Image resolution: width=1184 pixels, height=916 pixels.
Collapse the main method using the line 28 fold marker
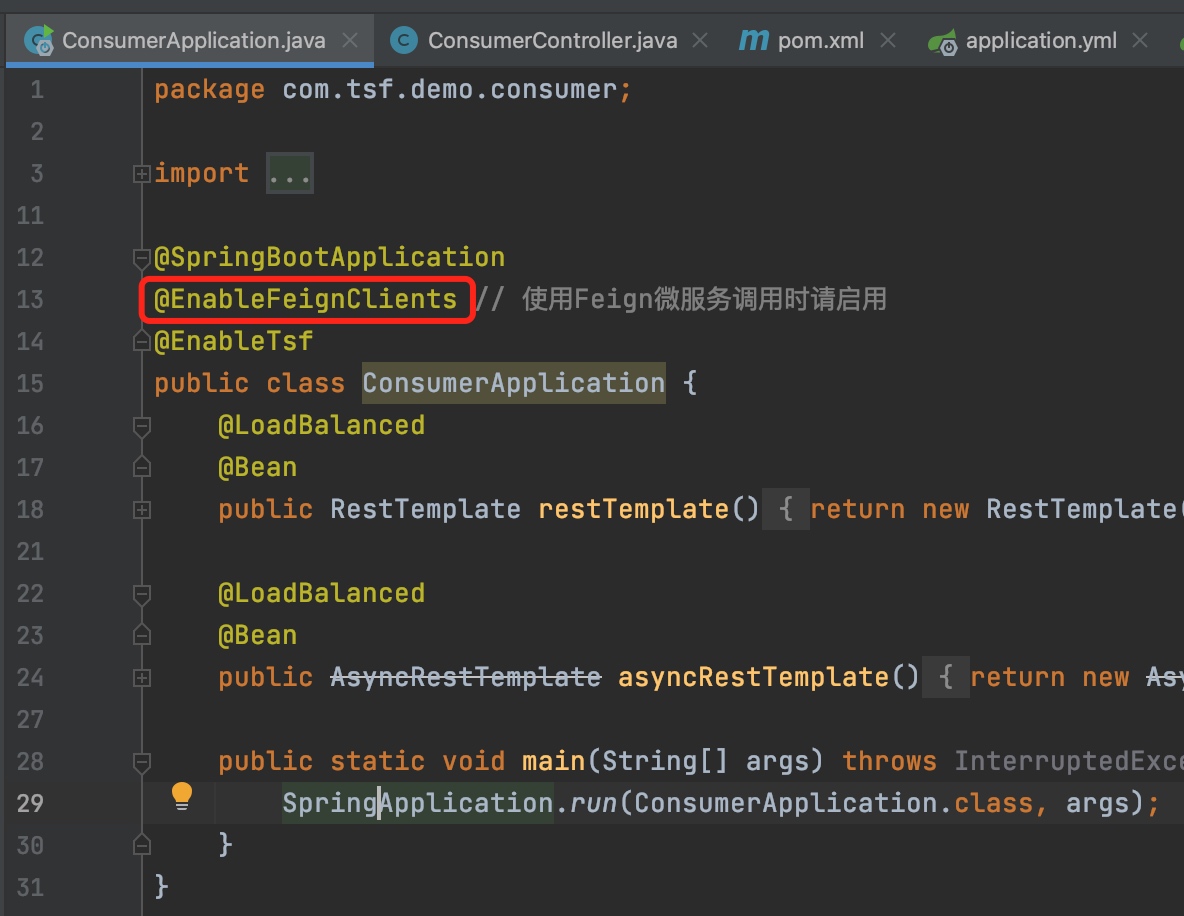click(x=142, y=762)
